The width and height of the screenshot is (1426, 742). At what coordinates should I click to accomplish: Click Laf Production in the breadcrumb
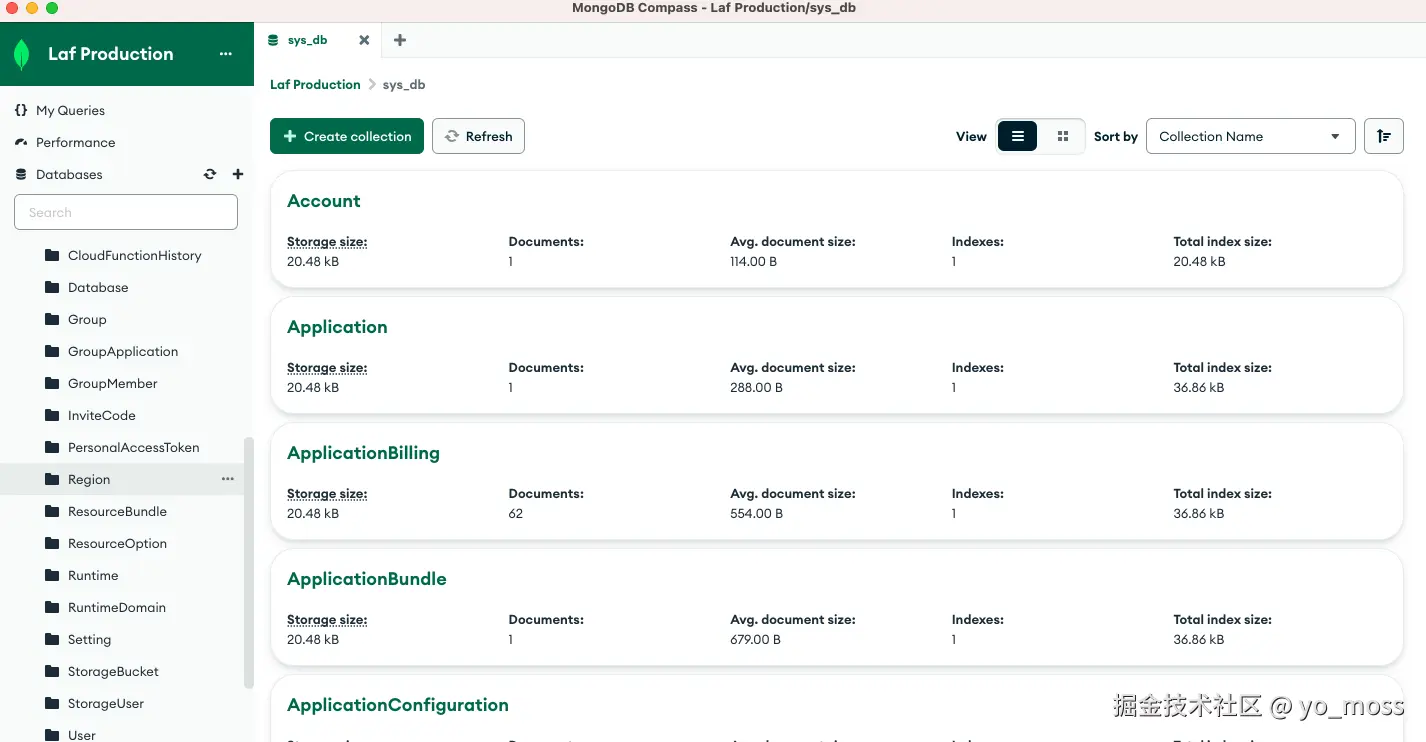[x=315, y=84]
